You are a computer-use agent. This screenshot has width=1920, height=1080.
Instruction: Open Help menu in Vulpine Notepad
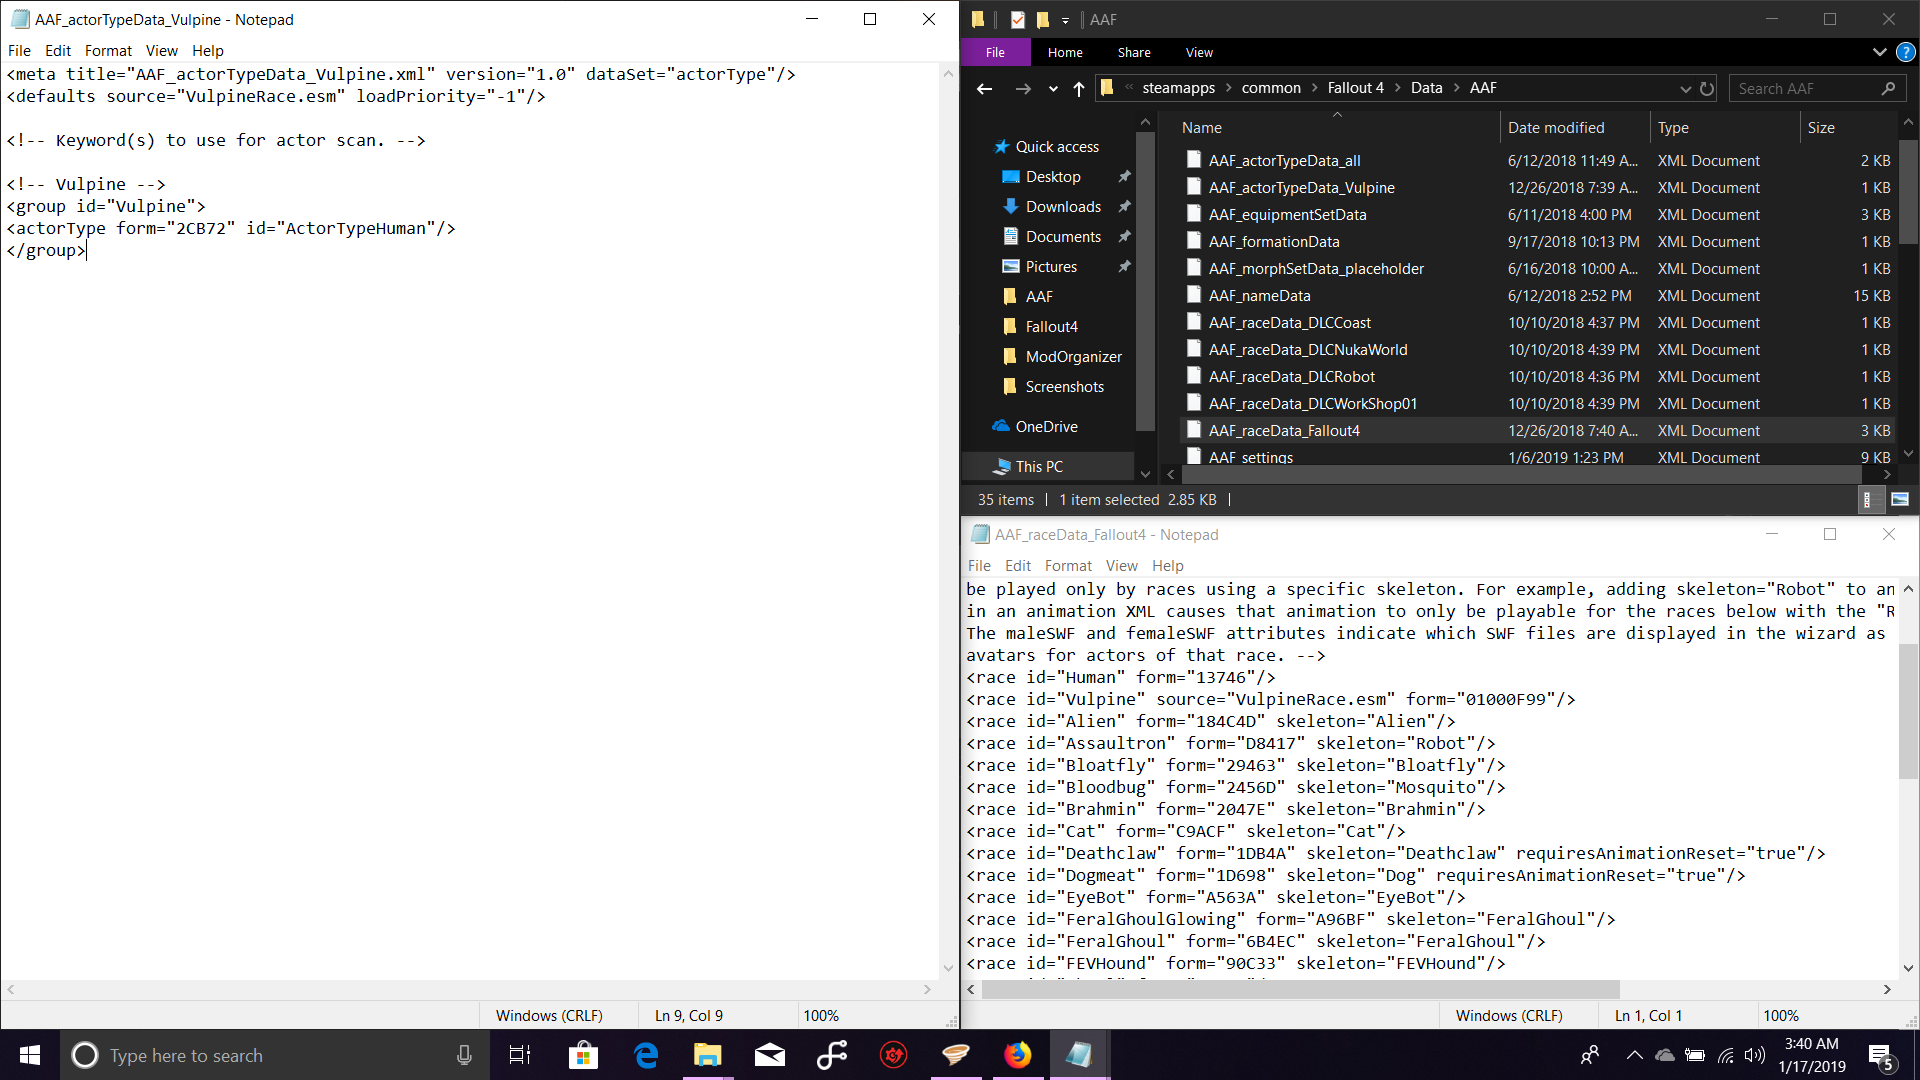pos(208,50)
